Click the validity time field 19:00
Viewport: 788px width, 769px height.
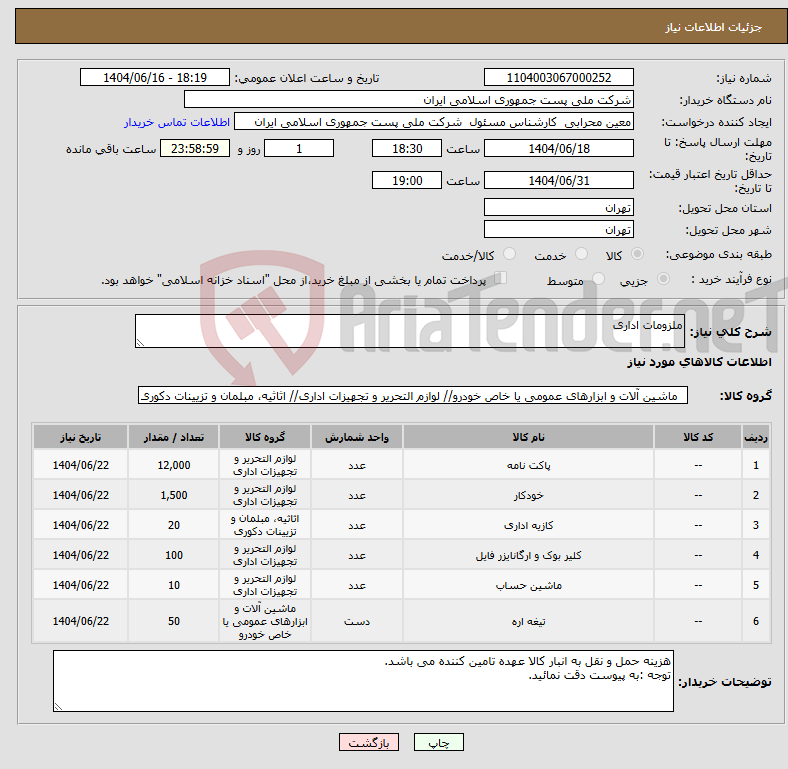point(407,180)
